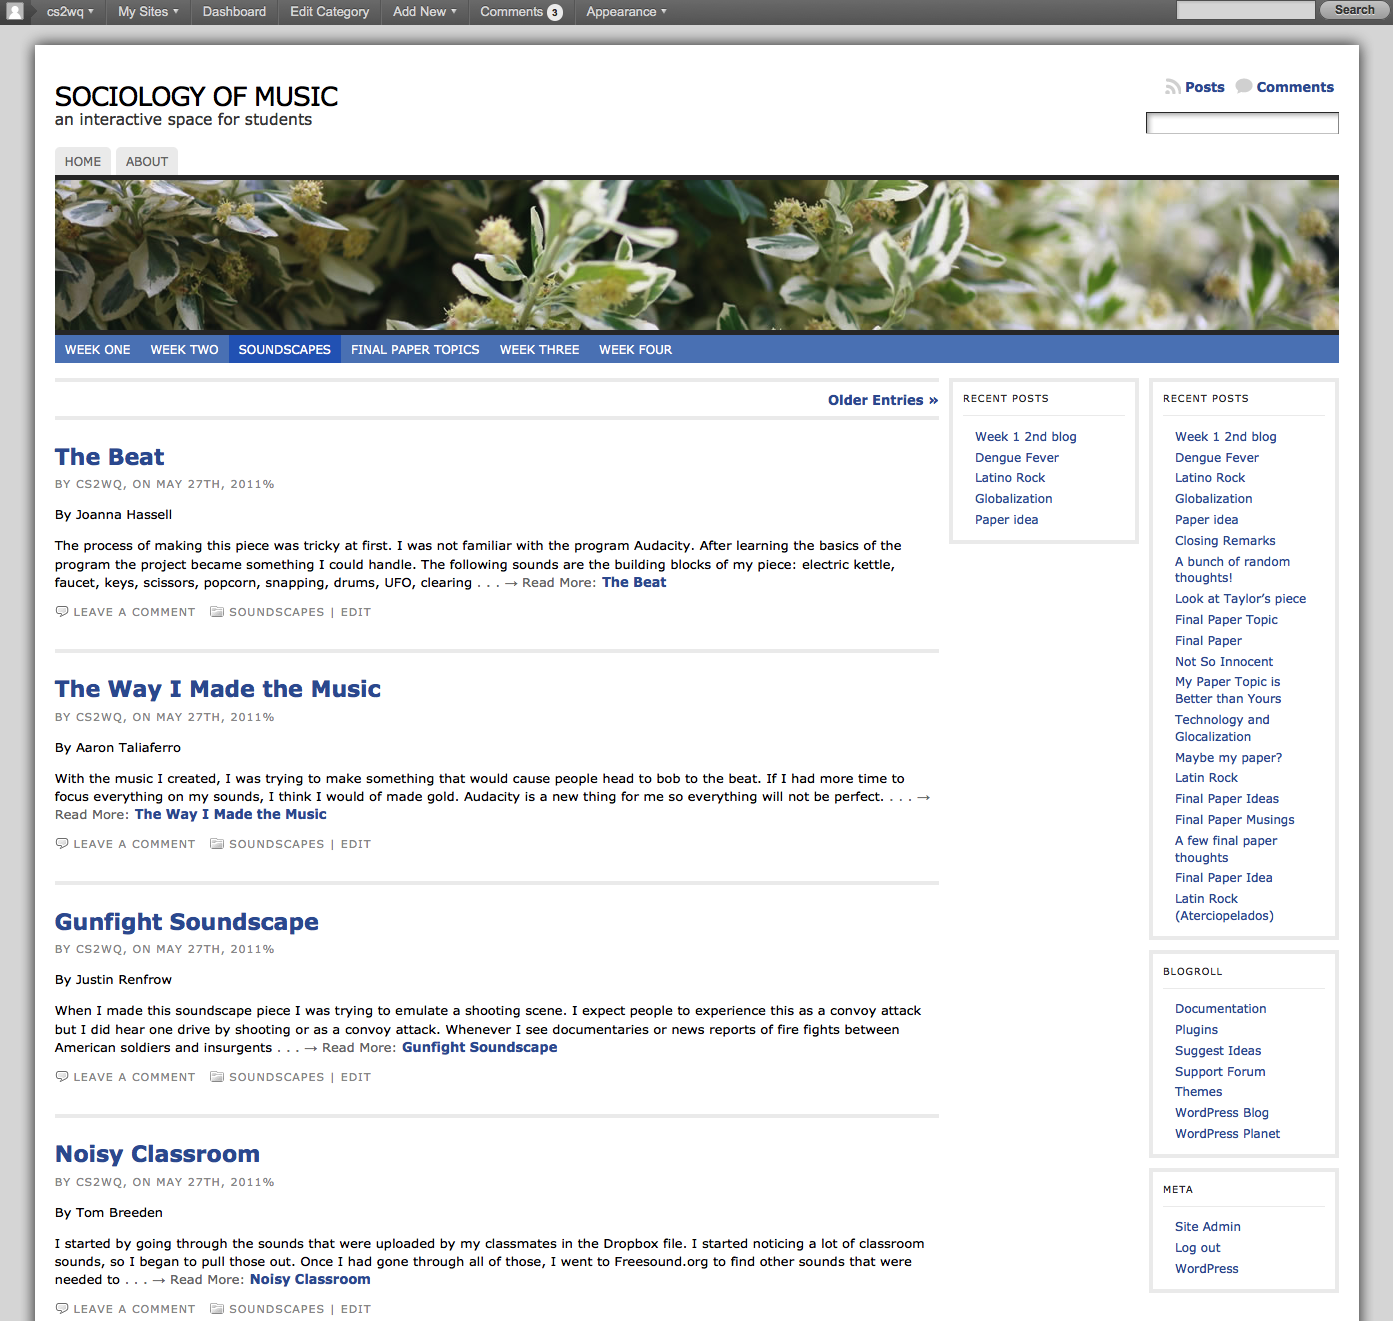
Task: Switch to the Final Paper Topics category tab
Action: click(x=415, y=349)
